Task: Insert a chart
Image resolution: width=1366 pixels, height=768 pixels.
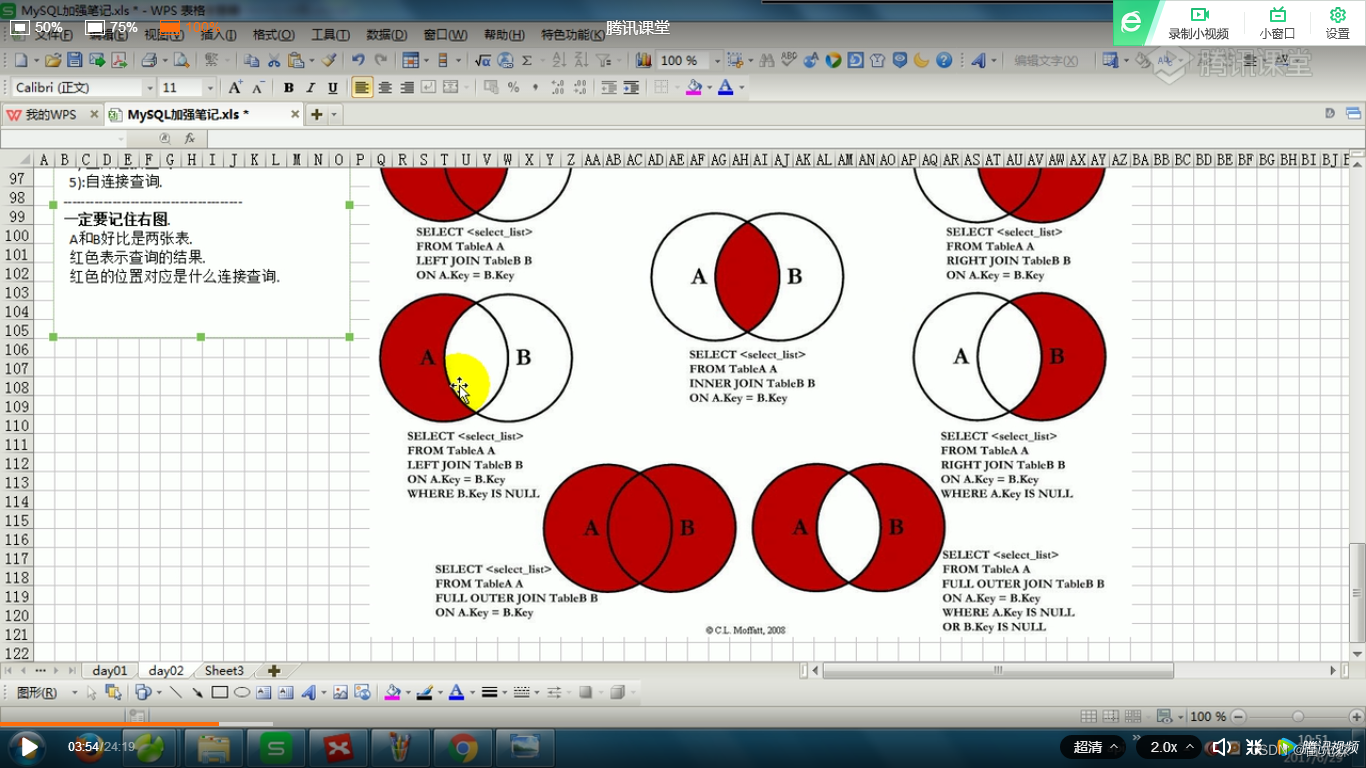Action: [643, 61]
